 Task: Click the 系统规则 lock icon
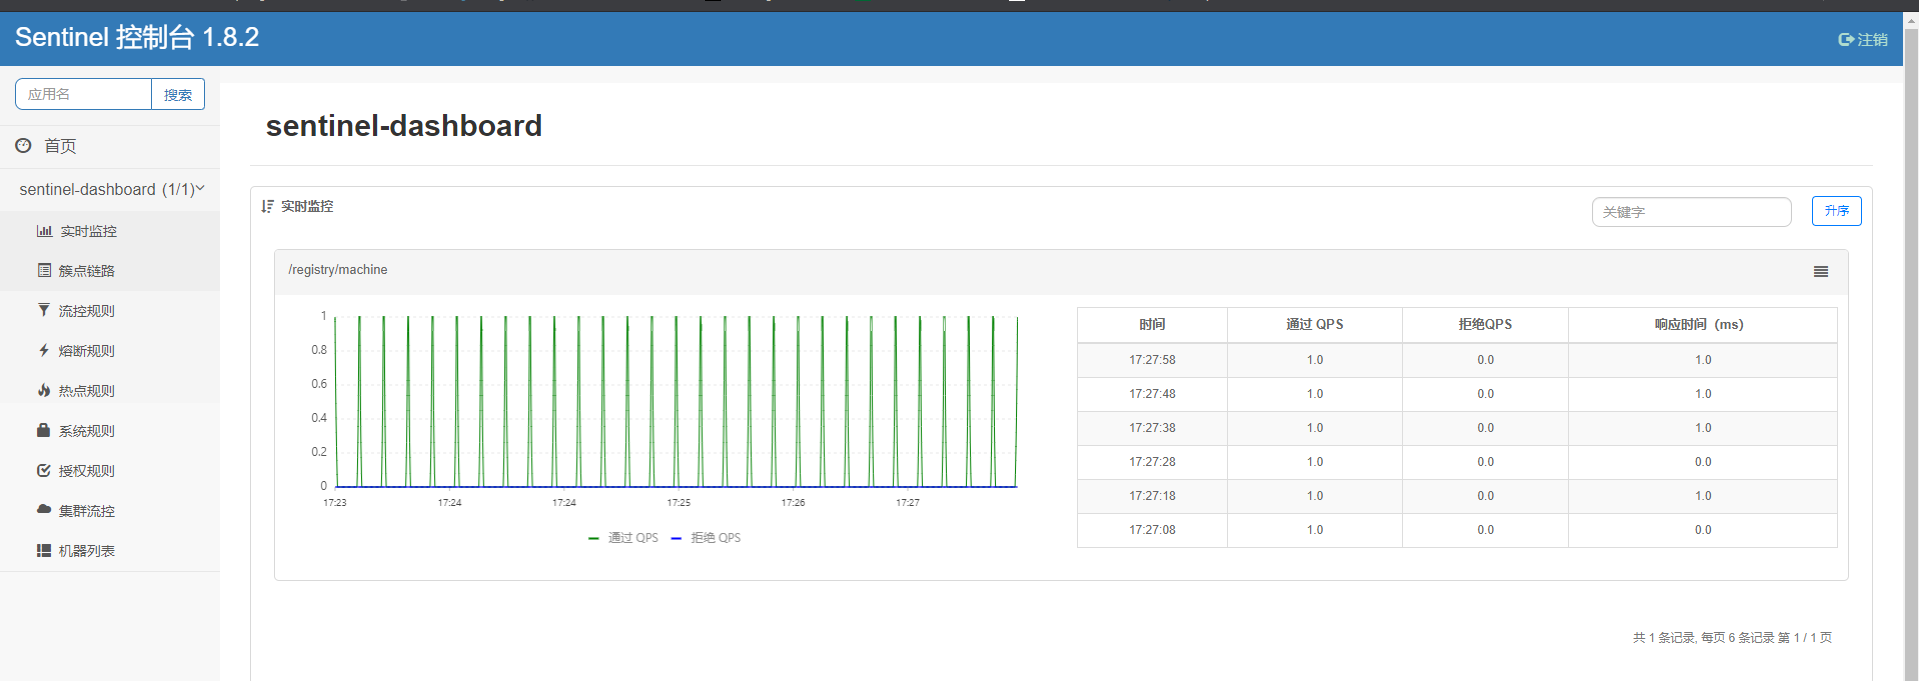click(x=44, y=430)
